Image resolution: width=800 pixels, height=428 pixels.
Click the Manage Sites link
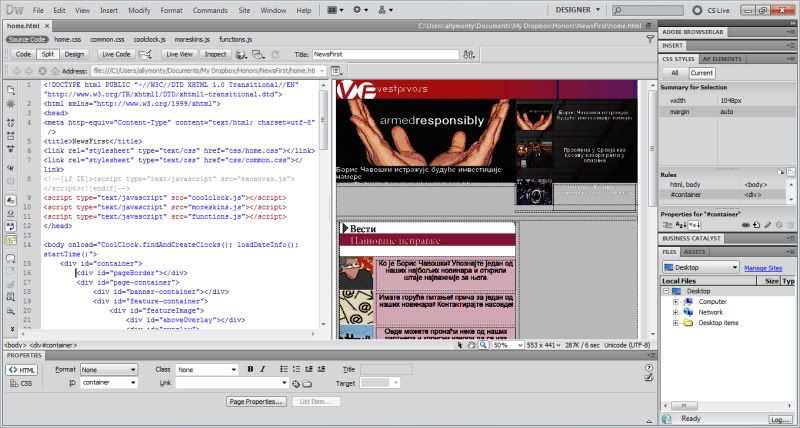click(762, 268)
